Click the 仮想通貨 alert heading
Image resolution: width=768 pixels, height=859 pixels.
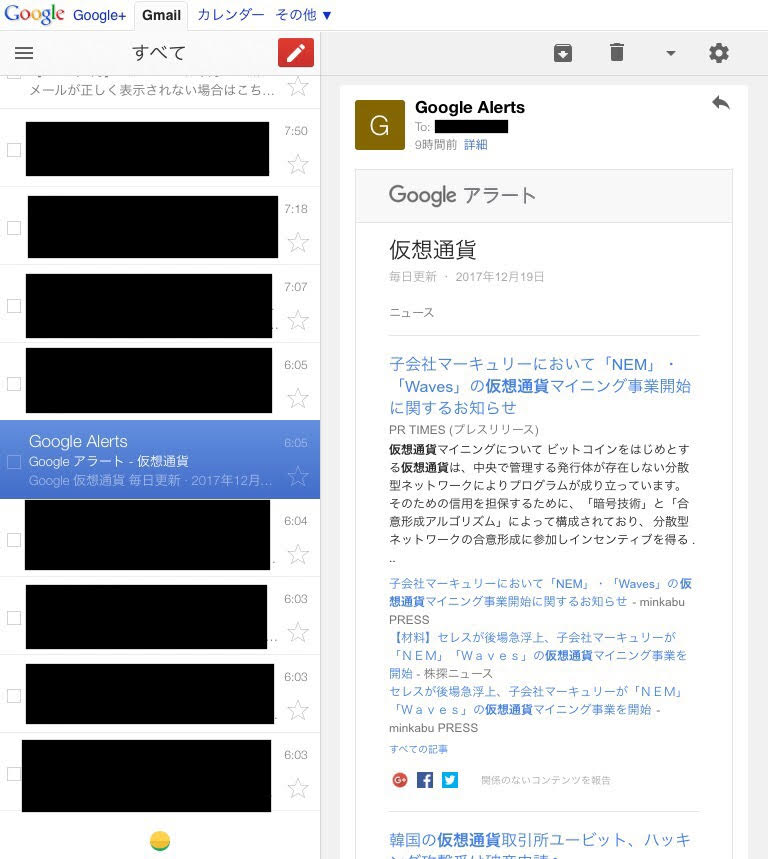pos(433,250)
